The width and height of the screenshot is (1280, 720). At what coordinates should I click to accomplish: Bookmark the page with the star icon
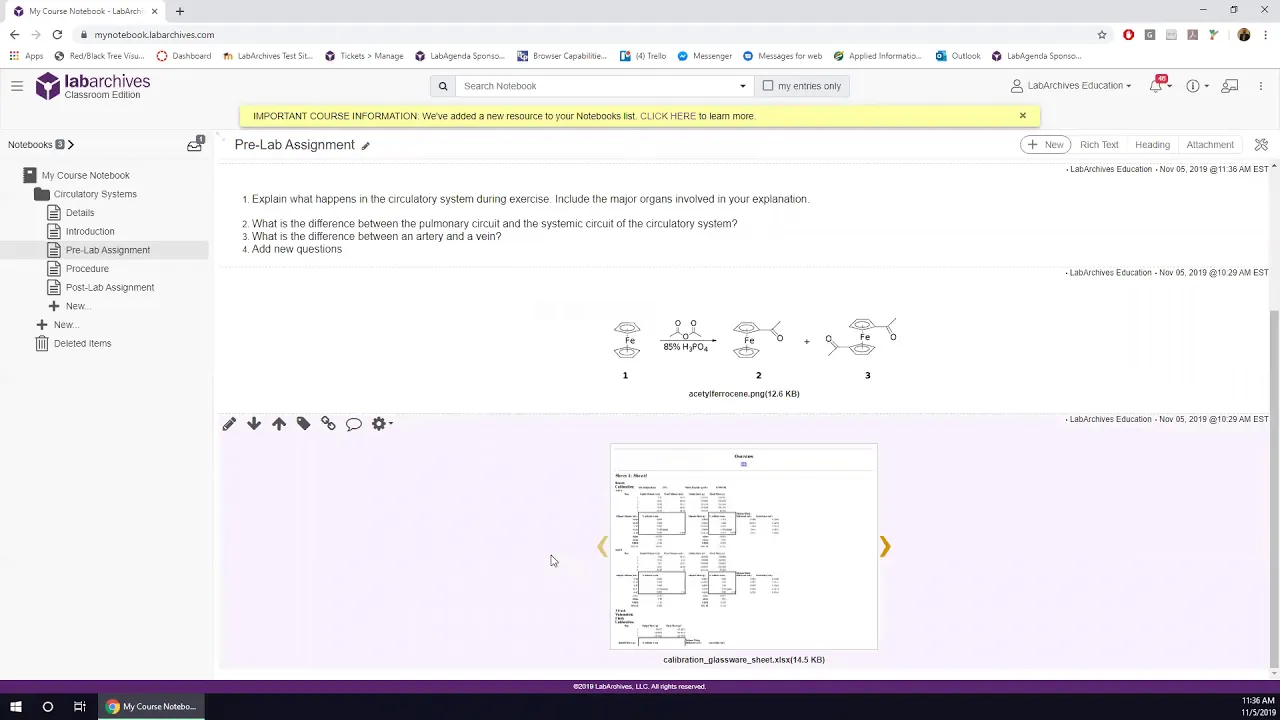(1102, 34)
